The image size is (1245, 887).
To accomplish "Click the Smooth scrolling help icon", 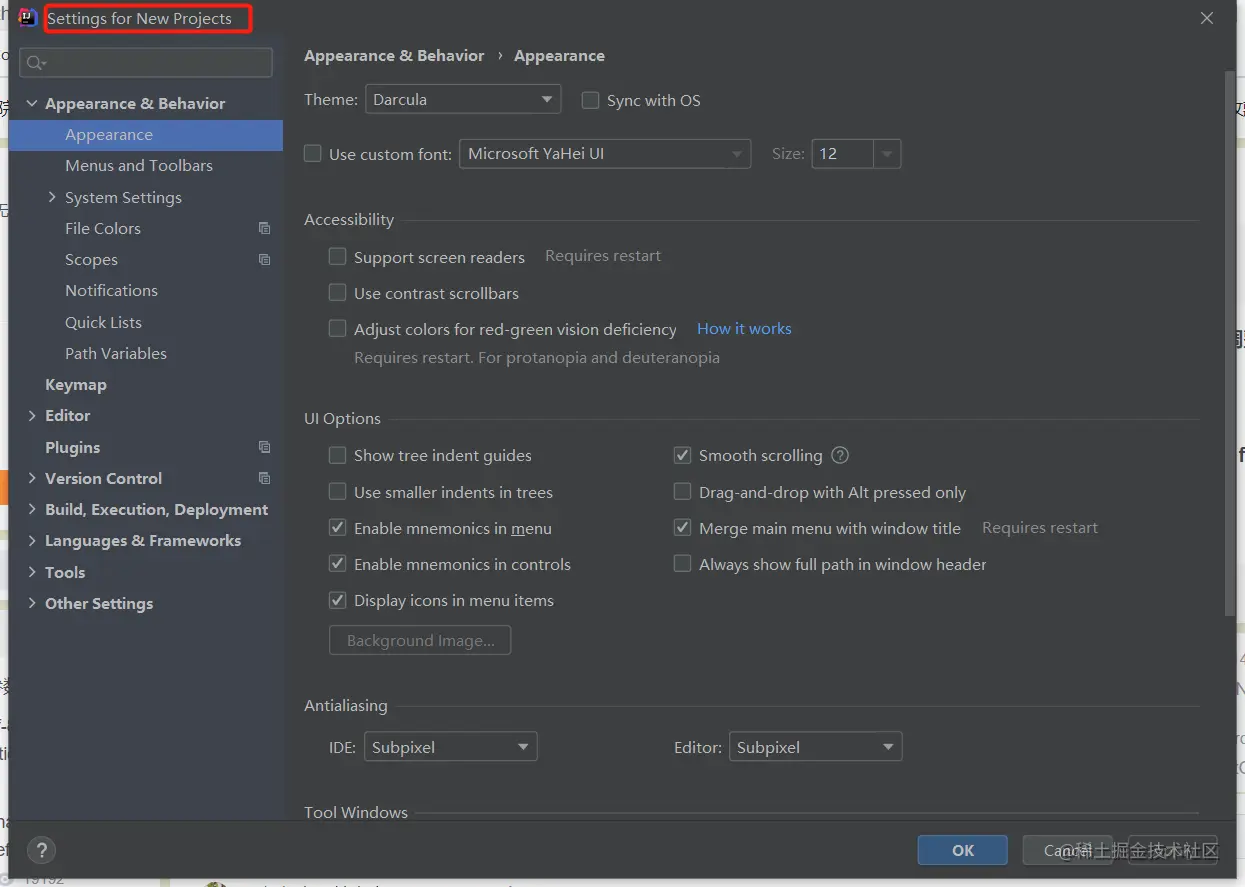I will [x=840, y=455].
